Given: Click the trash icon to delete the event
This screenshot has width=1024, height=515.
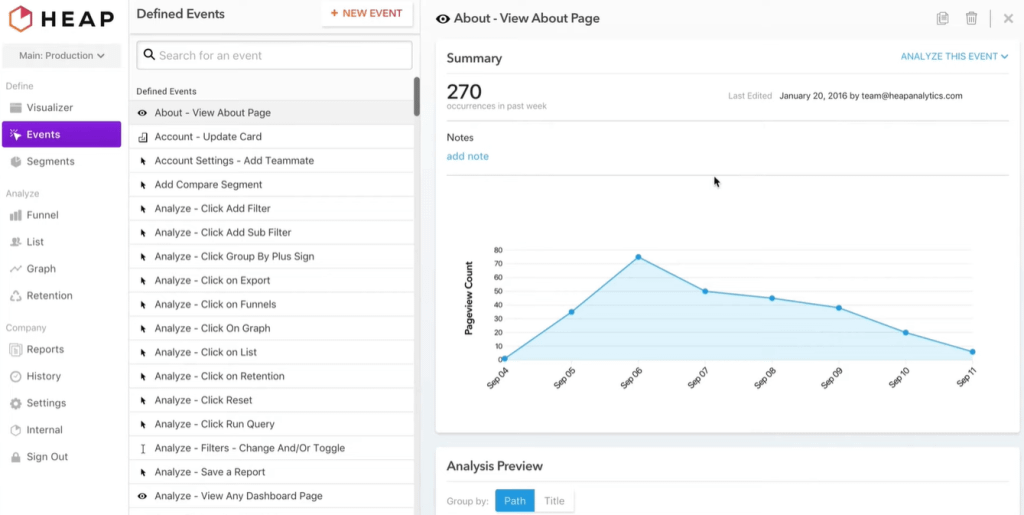Looking at the screenshot, I should [971, 18].
